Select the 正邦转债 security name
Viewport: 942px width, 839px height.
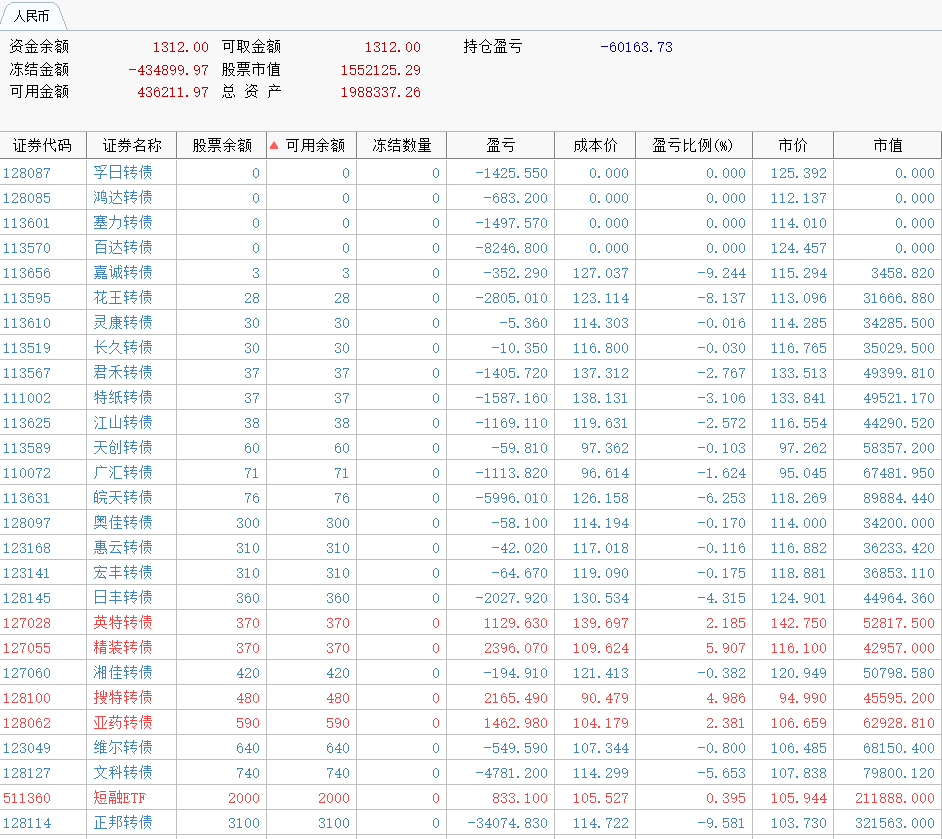click(x=123, y=822)
